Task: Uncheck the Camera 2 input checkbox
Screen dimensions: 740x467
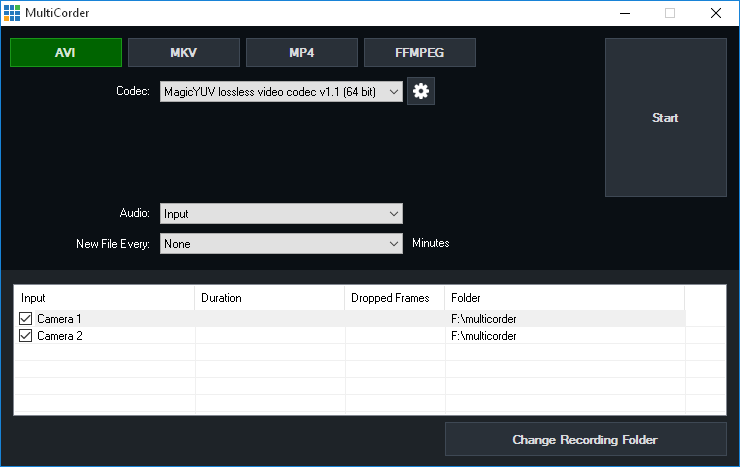Action: tap(25, 335)
